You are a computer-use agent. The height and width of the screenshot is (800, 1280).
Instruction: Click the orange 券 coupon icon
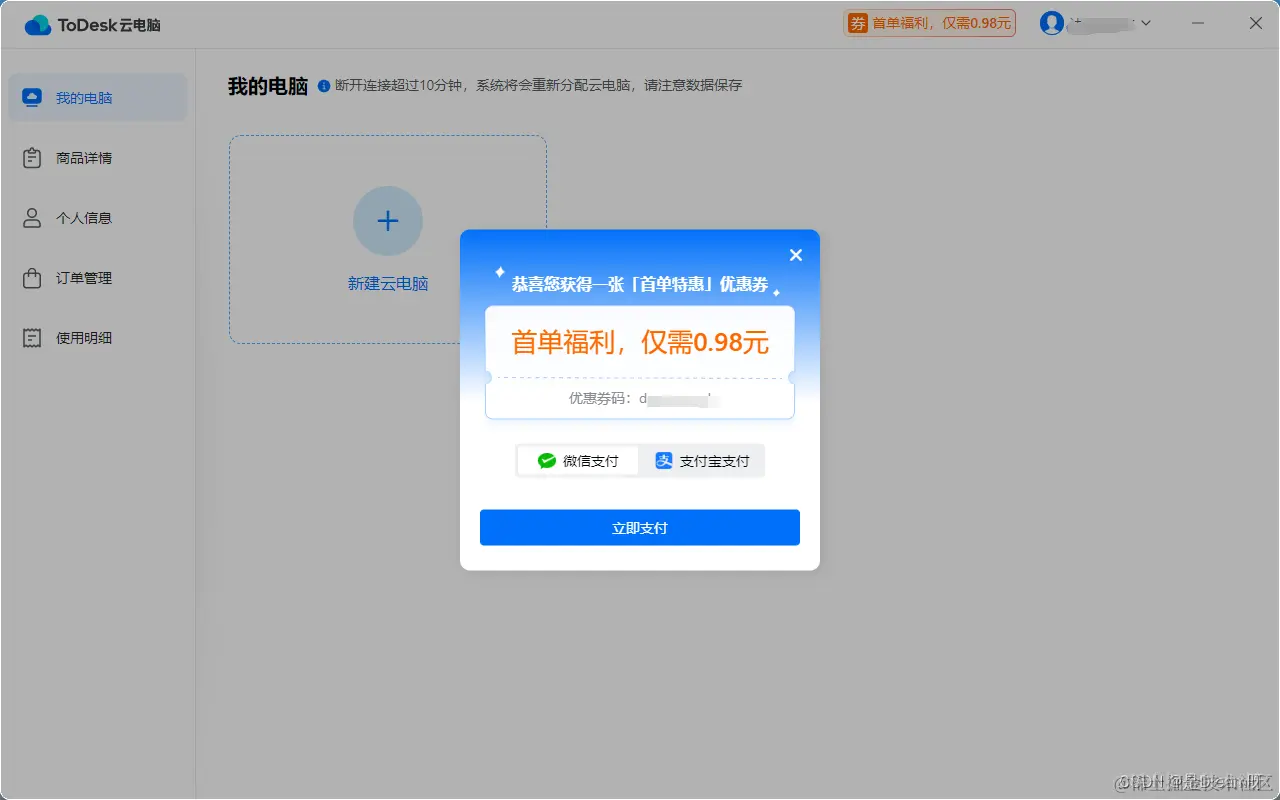(x=856, y=22)
